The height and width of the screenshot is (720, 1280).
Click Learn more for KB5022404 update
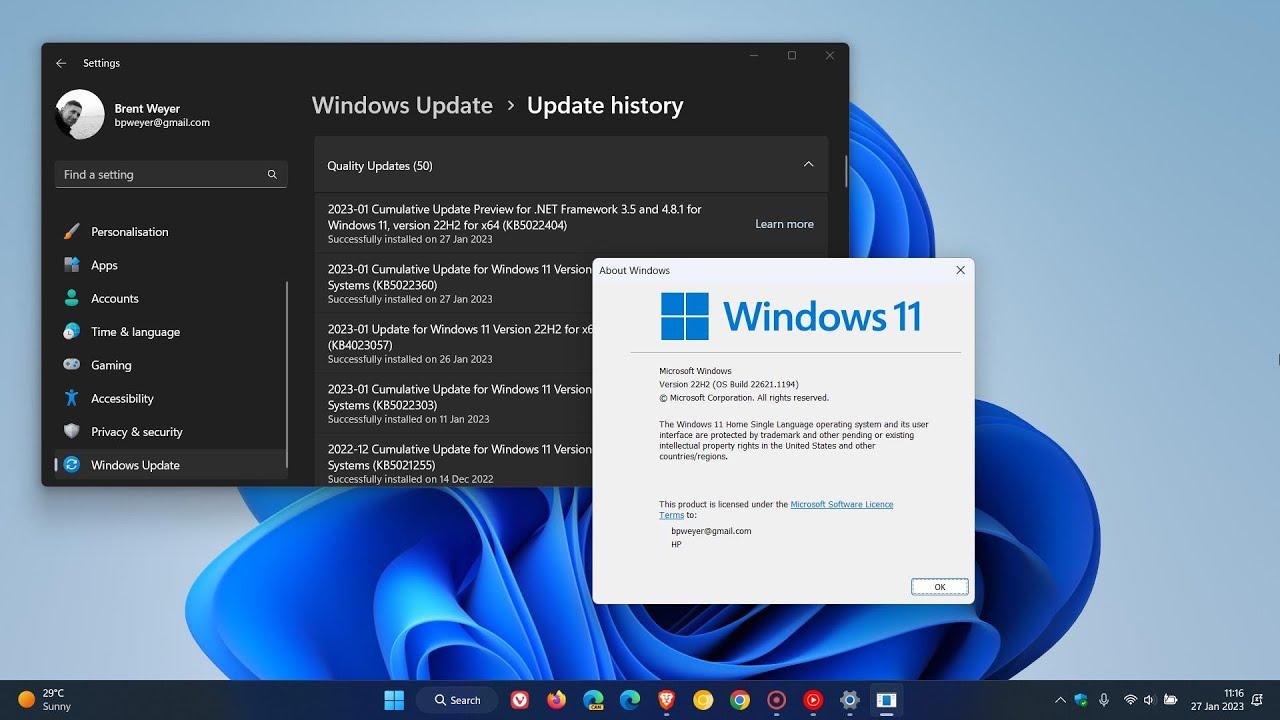[784, 224]
